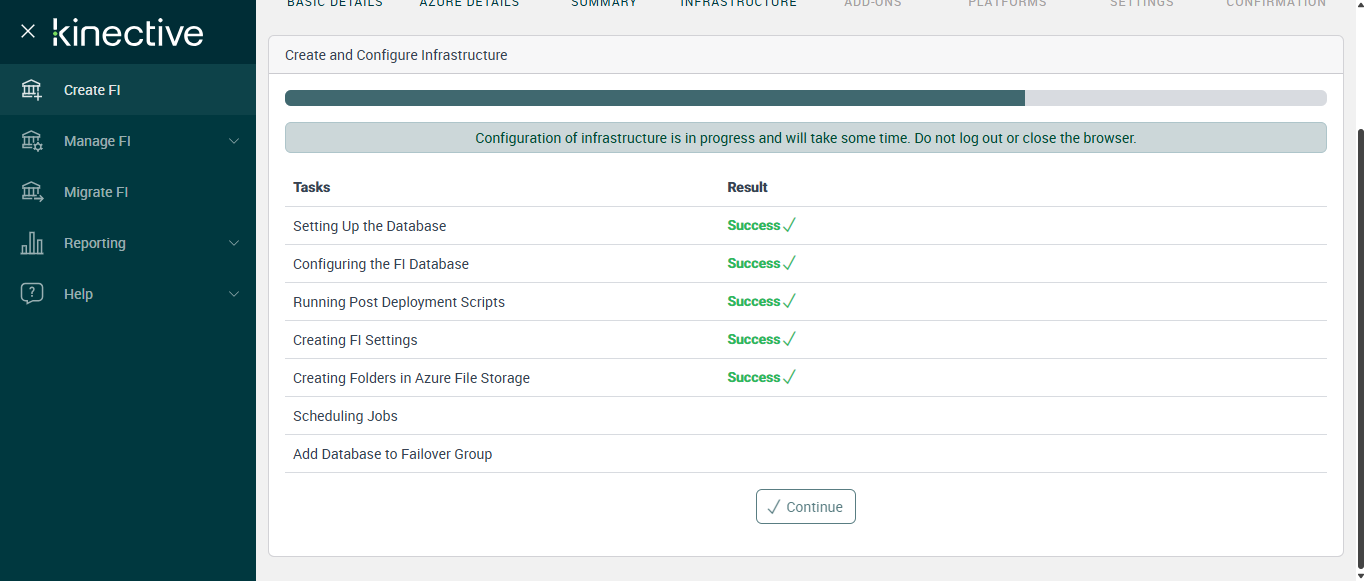This screenshot has height=581, width=1366.
Task: Click the Kinective logo
Action: (128, 33)
